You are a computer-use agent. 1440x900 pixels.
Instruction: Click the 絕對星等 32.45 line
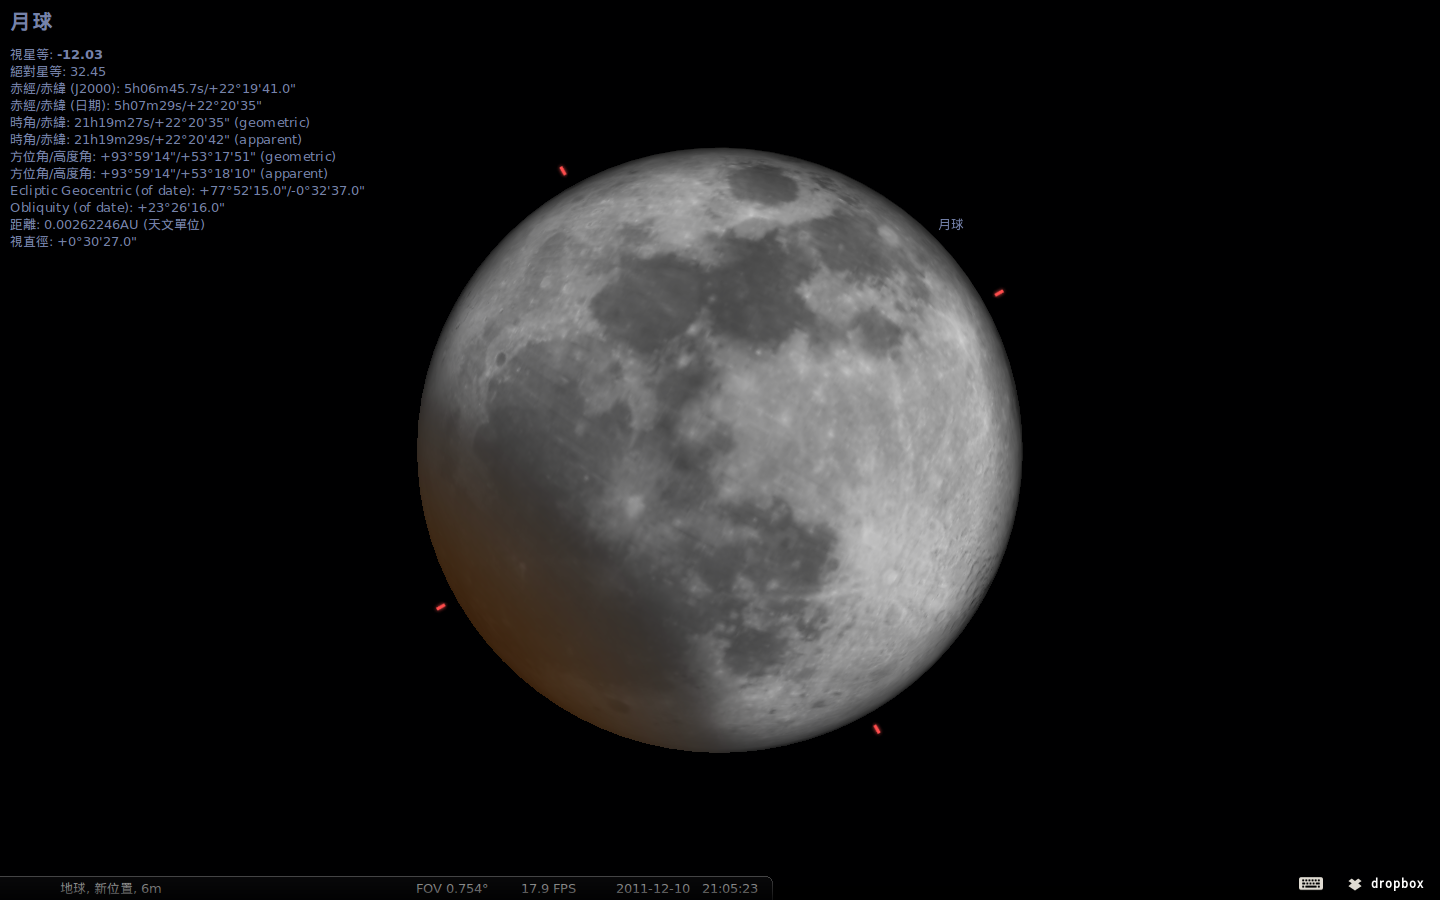(58, 72)
